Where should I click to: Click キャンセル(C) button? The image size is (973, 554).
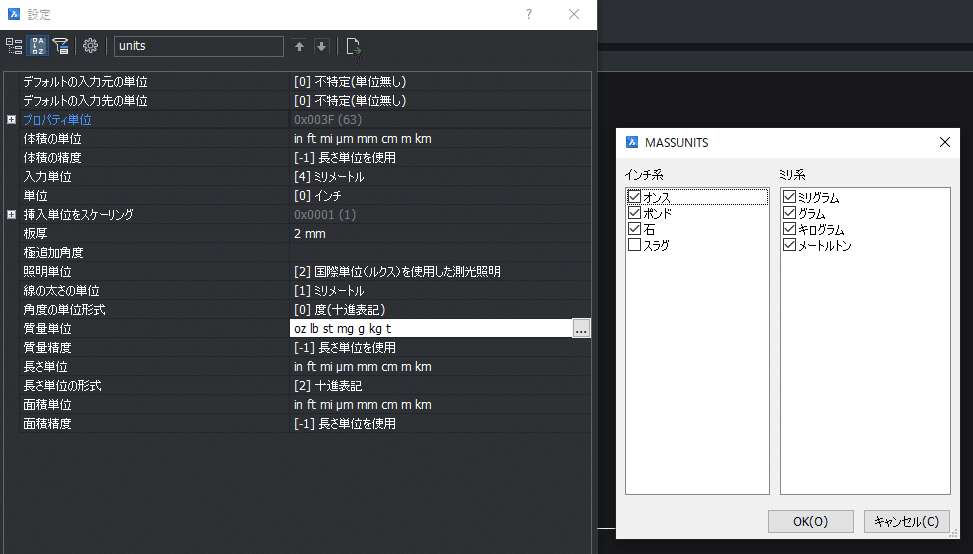pyautogui.click(x=907, y=522)
